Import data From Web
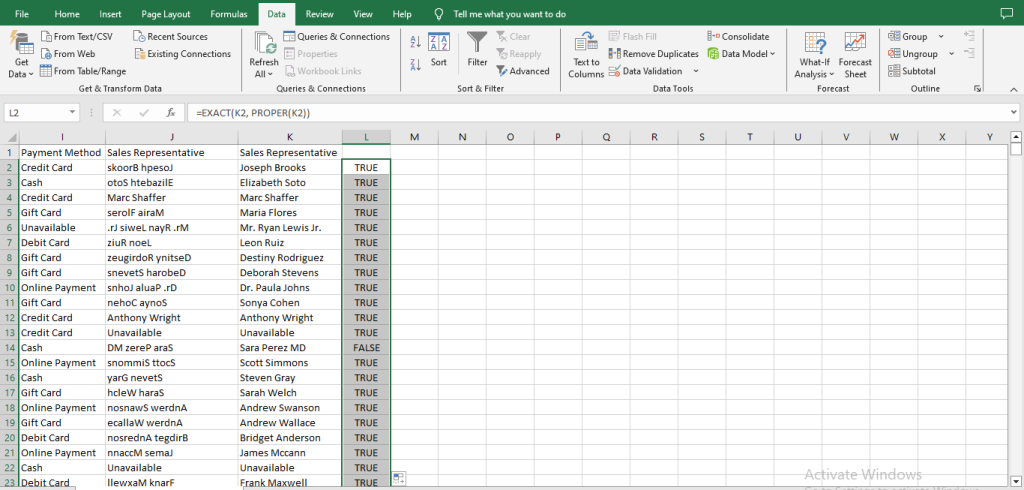This screenshot has height=490, width=1024. (x=68, y=54)
